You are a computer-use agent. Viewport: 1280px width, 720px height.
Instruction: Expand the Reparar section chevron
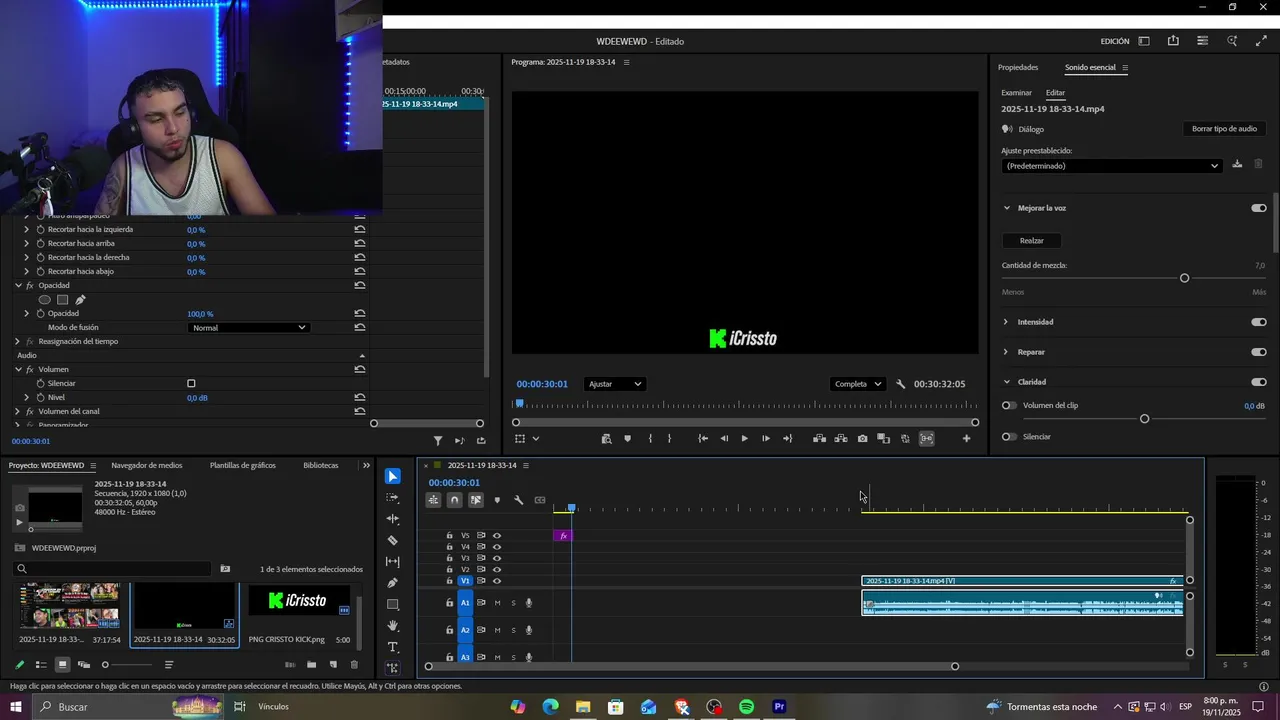coord(1006,352)
